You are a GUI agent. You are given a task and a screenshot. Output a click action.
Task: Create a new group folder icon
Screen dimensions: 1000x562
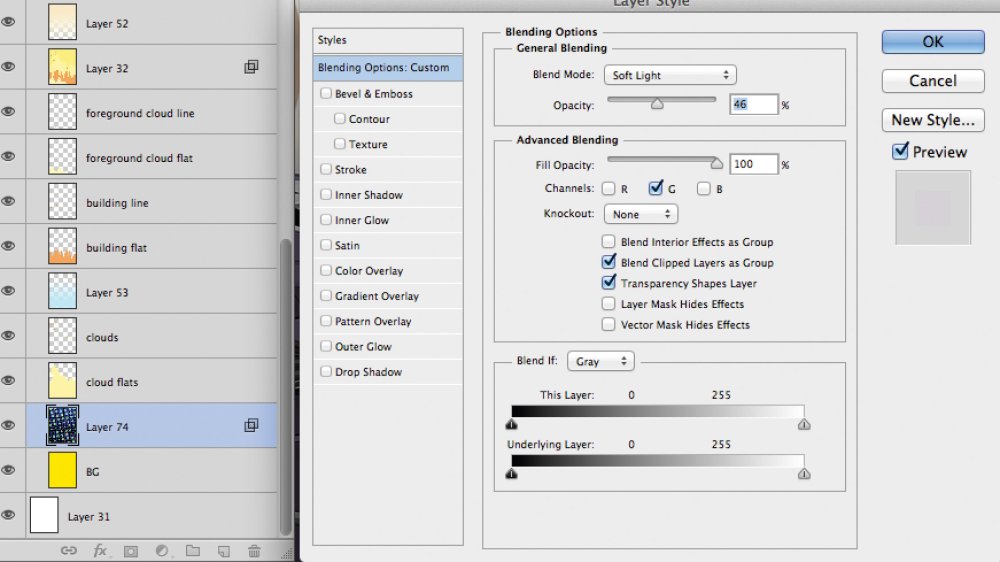coord(193,551)
